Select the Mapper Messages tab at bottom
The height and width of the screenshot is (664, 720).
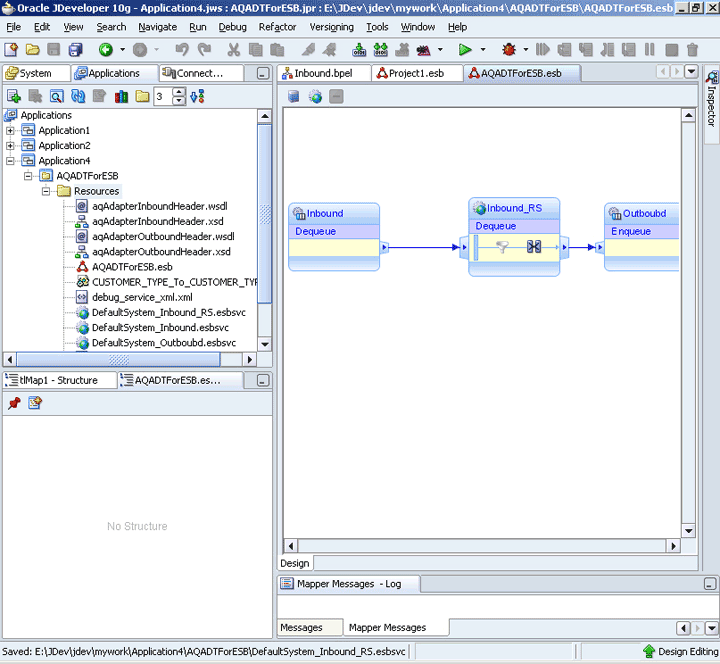point(387,627)
